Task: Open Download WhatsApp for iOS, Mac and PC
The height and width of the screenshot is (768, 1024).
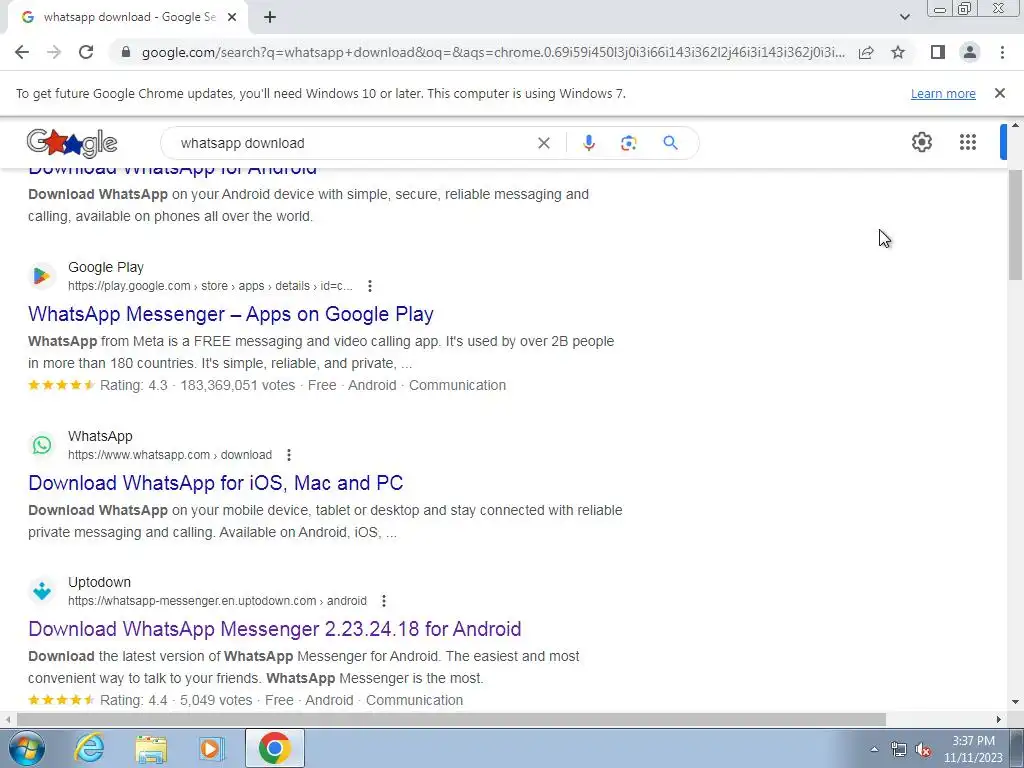Action: (216, 483)
